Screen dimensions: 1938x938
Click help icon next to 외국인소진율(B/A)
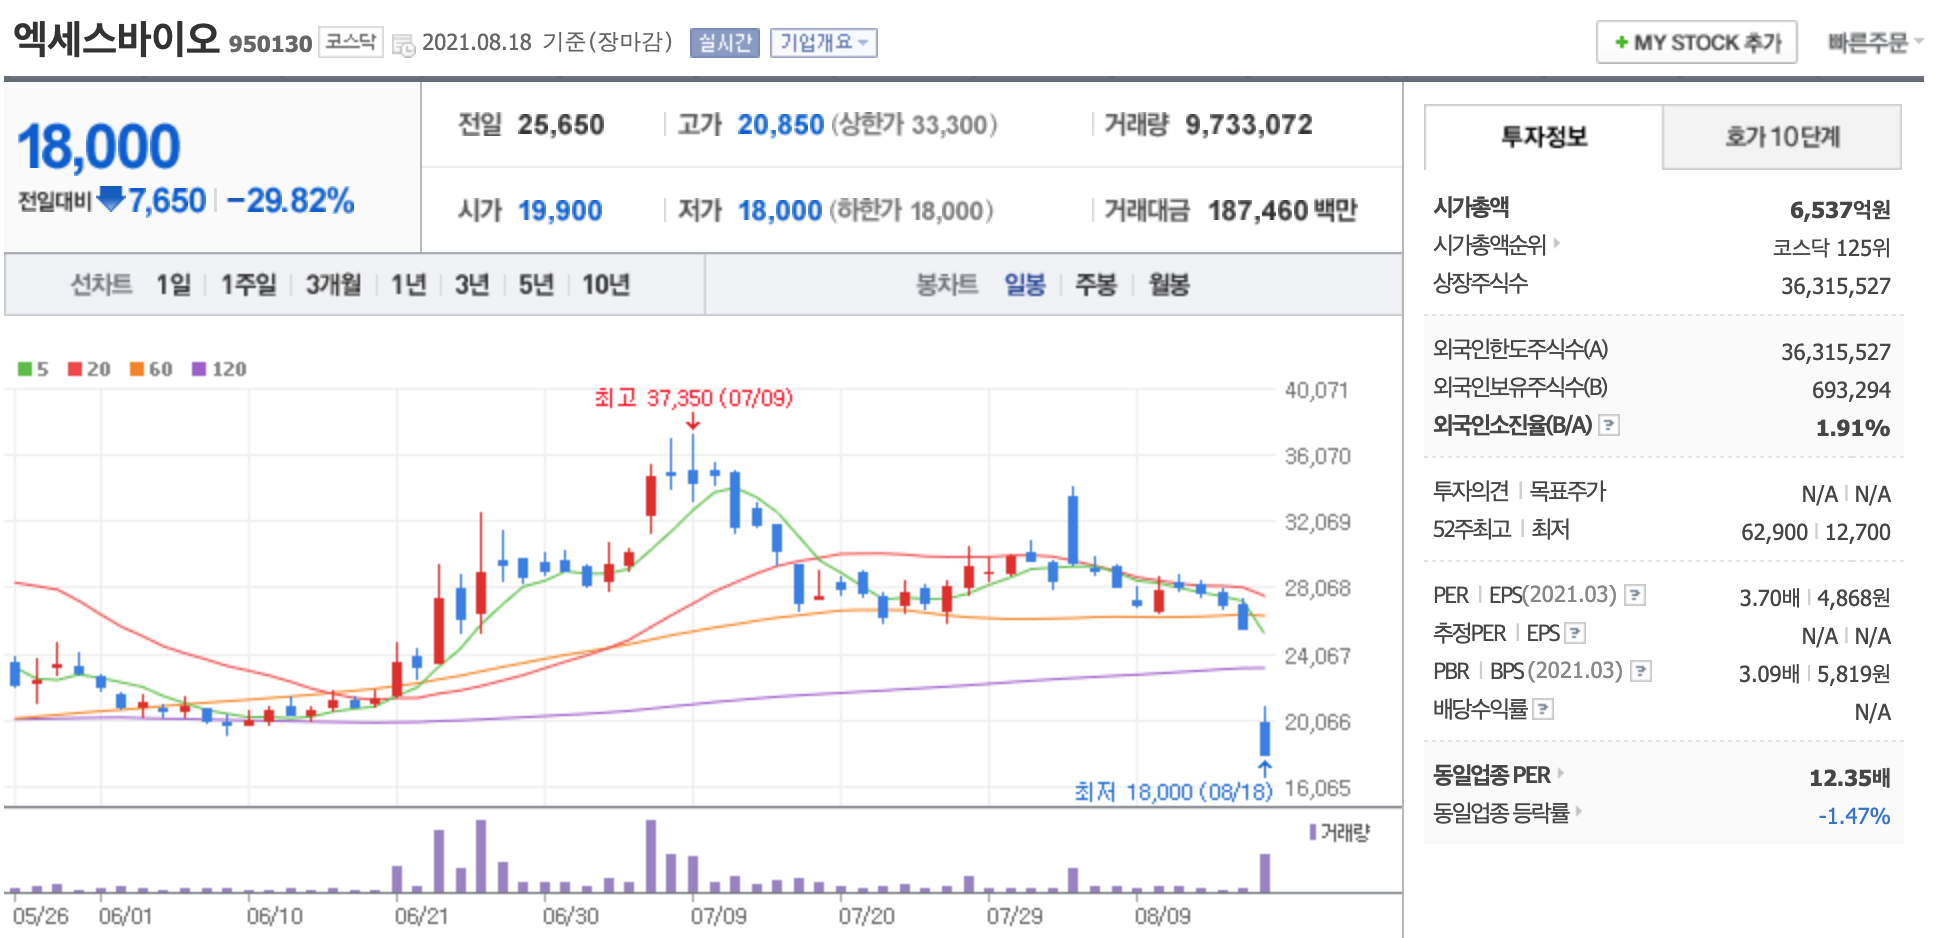point(1608,425)
